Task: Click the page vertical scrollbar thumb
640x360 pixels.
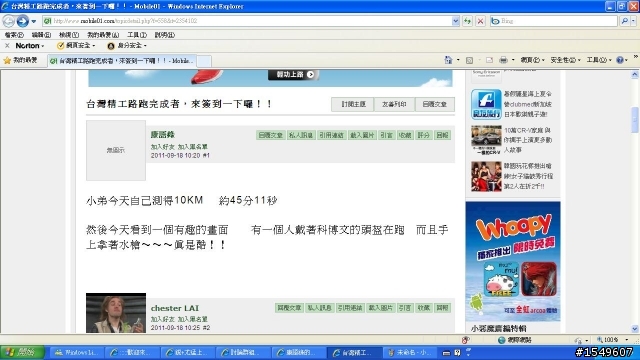Action: [x=635, y=120]
